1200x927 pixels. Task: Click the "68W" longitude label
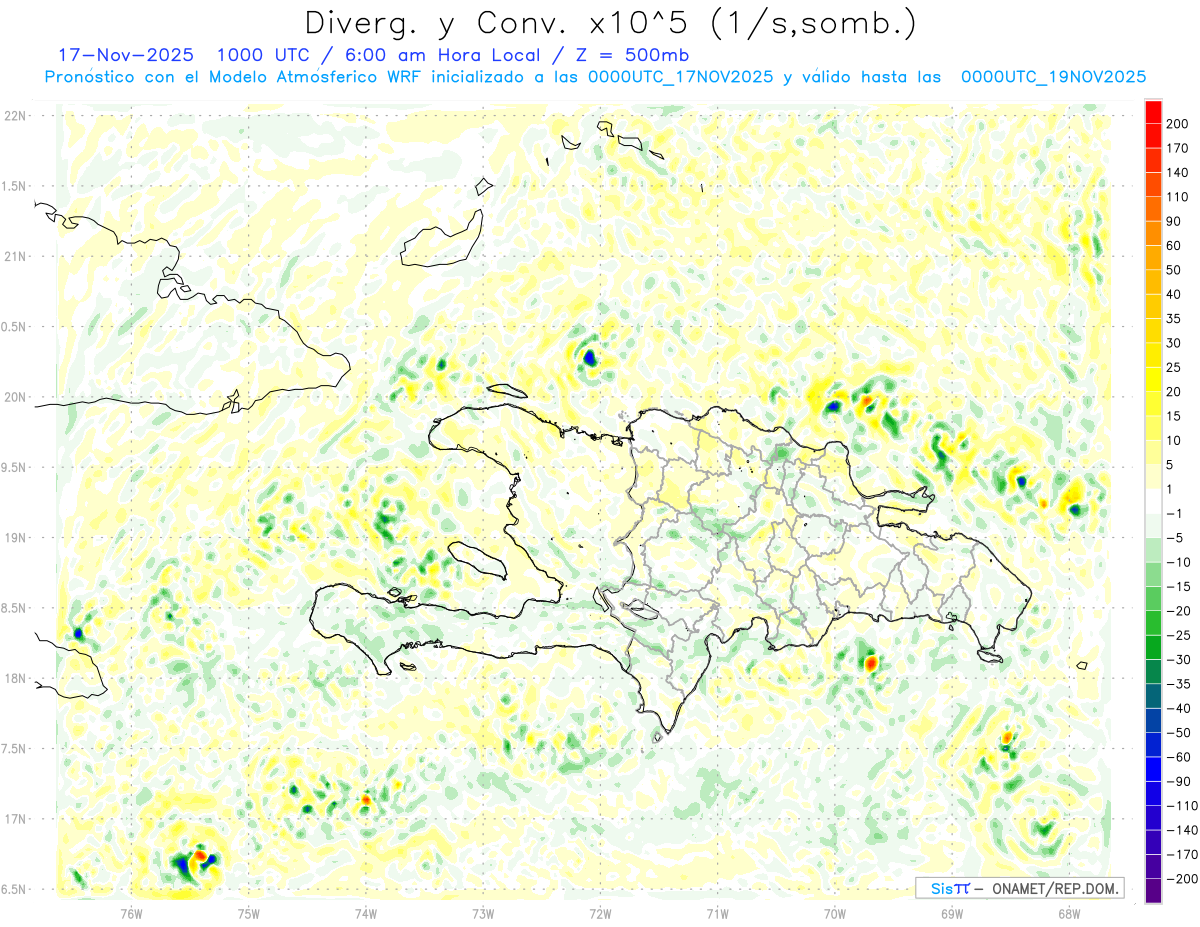click(1068, 912)
